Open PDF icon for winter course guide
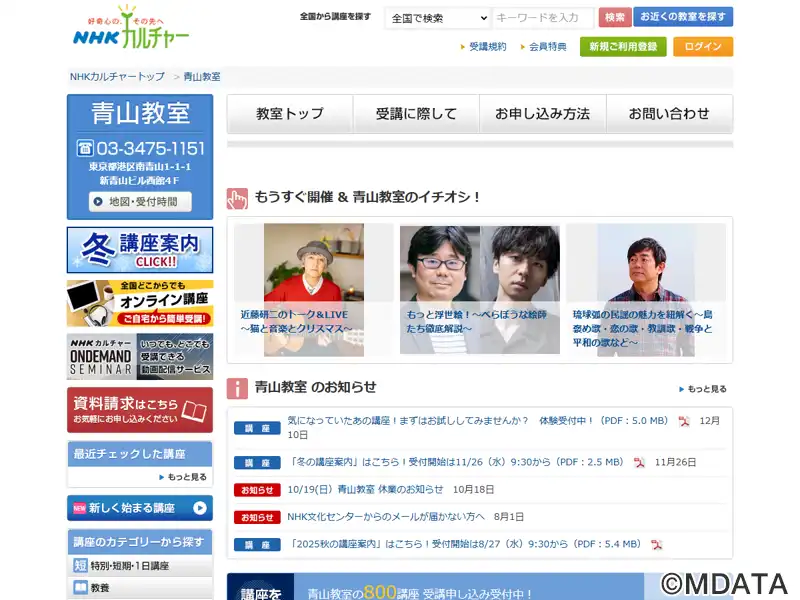Screen dimensions: 800x600 click(x=639, y=463)
